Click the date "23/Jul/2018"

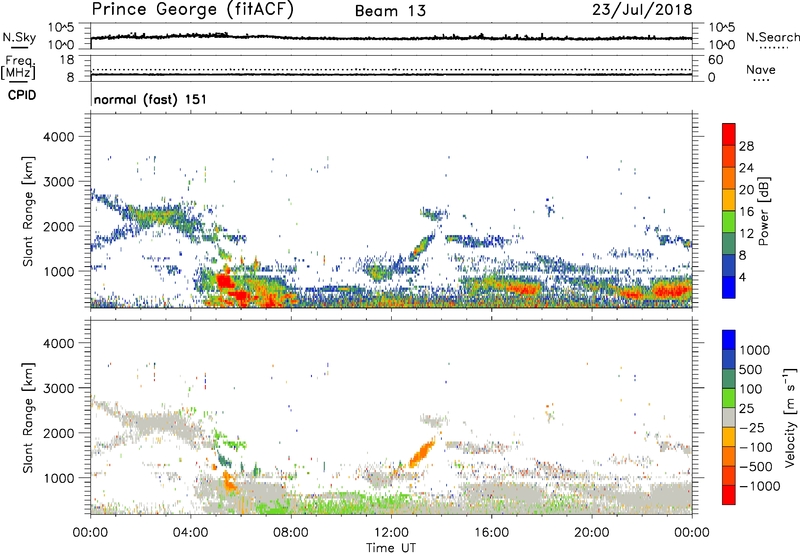pyautogui.click(x=642, y=10)
